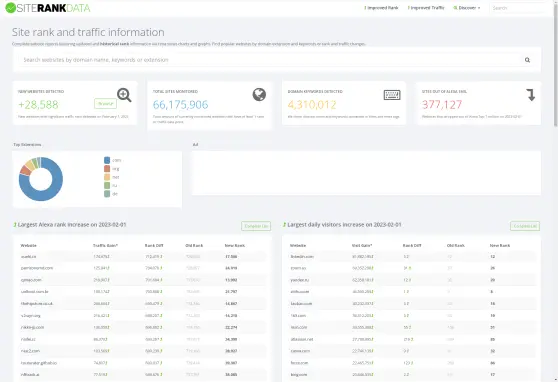The height and width of the screenshot is (382, 558).
Task: Open the 163.com link
Action: (298, 315)
